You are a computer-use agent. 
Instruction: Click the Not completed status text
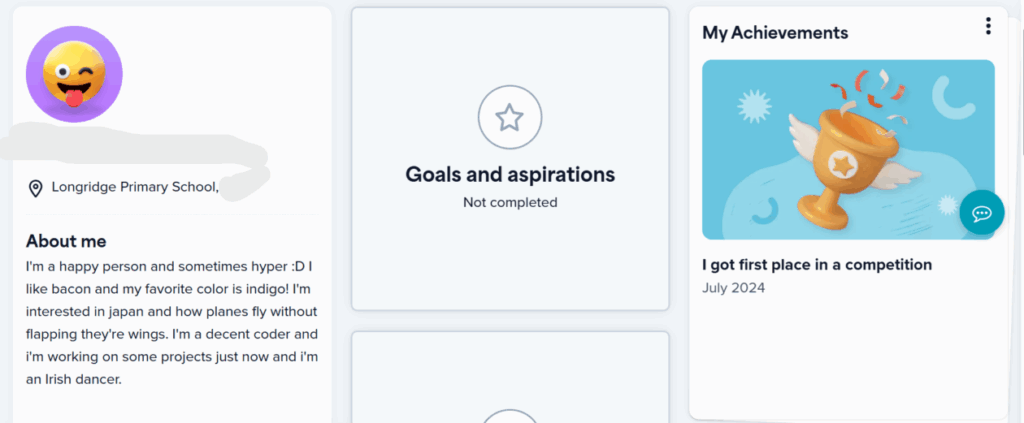510,203
